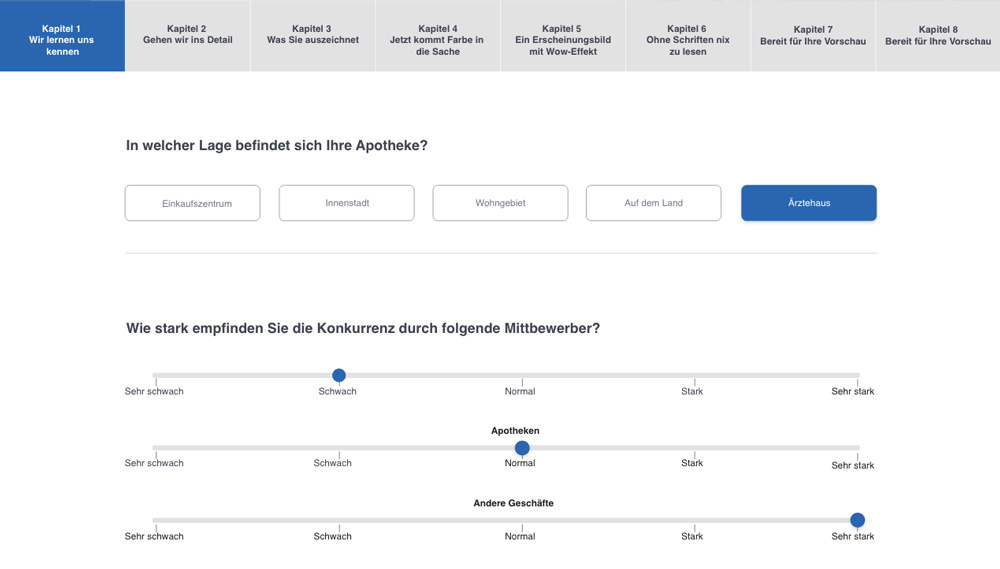This screenshot has width=1000, height=569.
Task: Click the Apotheken slider handle at Normal
Action: [522, 448]
